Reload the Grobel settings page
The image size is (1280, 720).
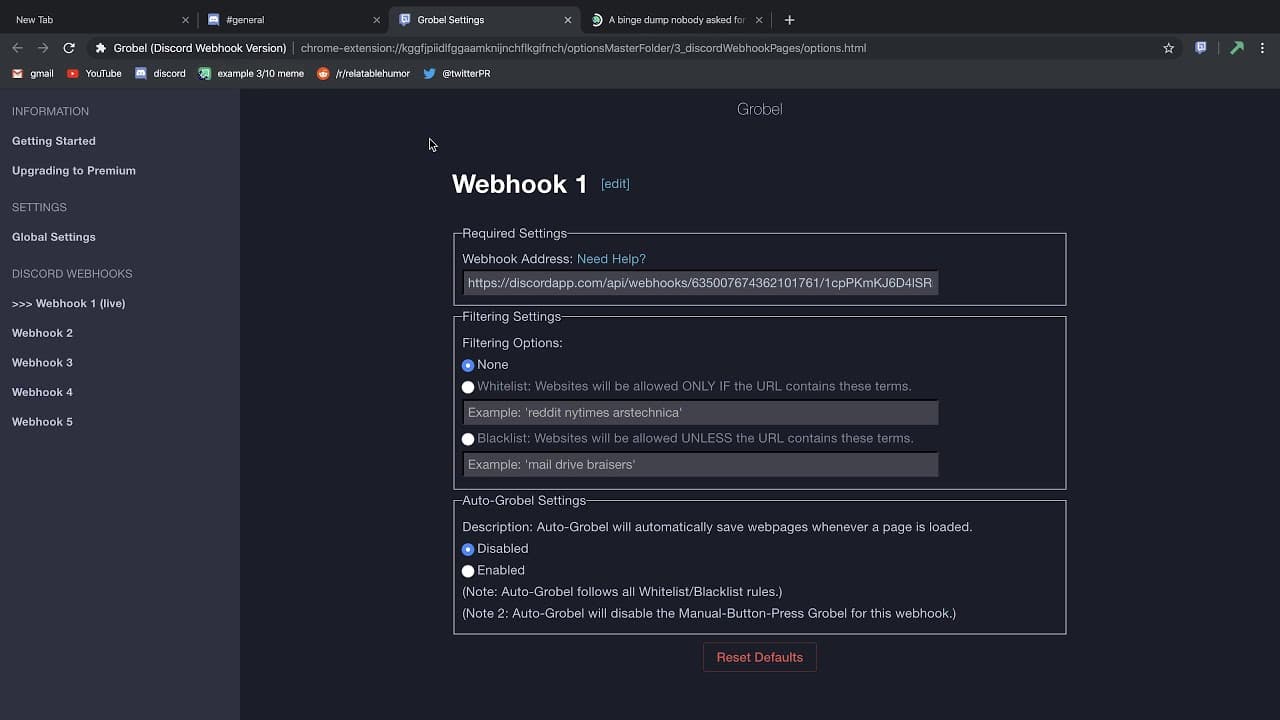click(x=69, y=48)
